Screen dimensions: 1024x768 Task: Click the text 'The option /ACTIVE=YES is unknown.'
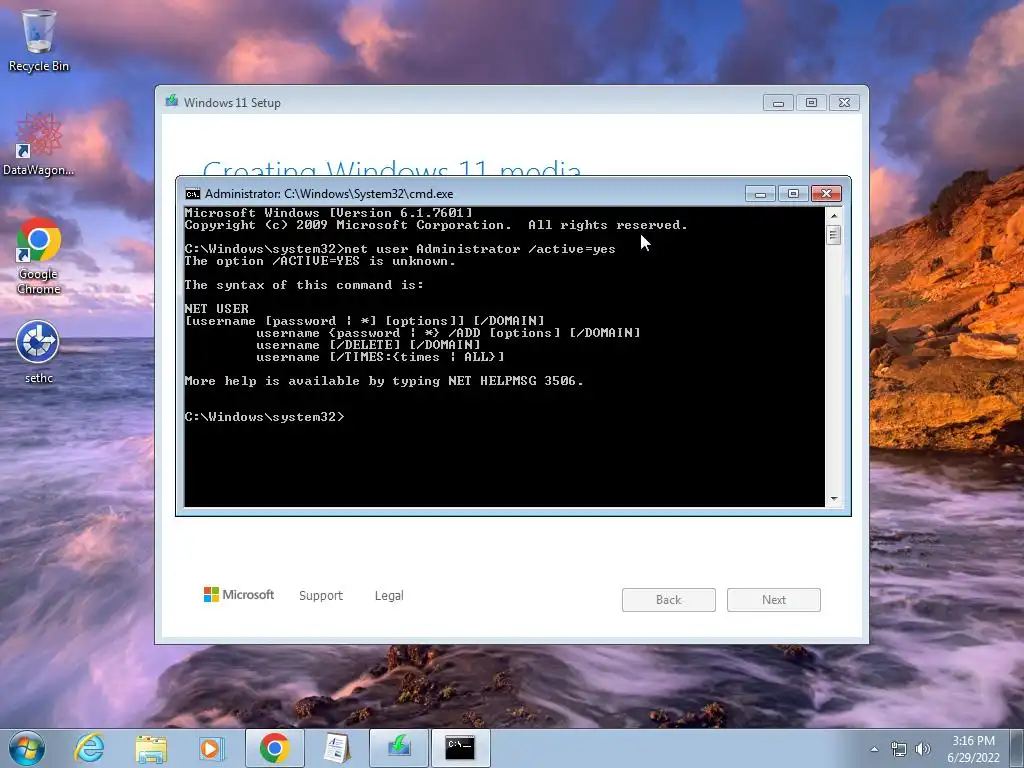[320, 261]
